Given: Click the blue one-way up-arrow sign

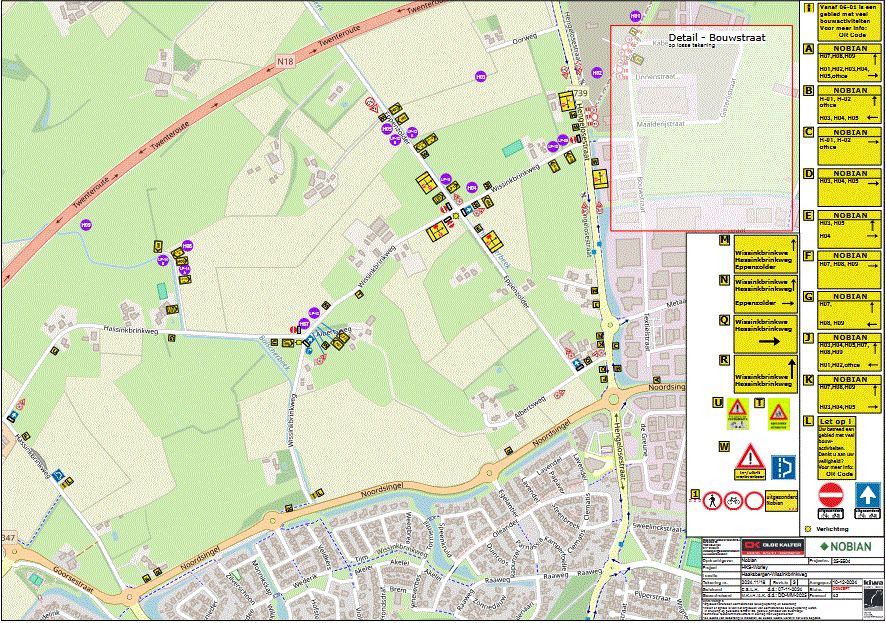Looking at the screenshot, I should pos(867,496).
